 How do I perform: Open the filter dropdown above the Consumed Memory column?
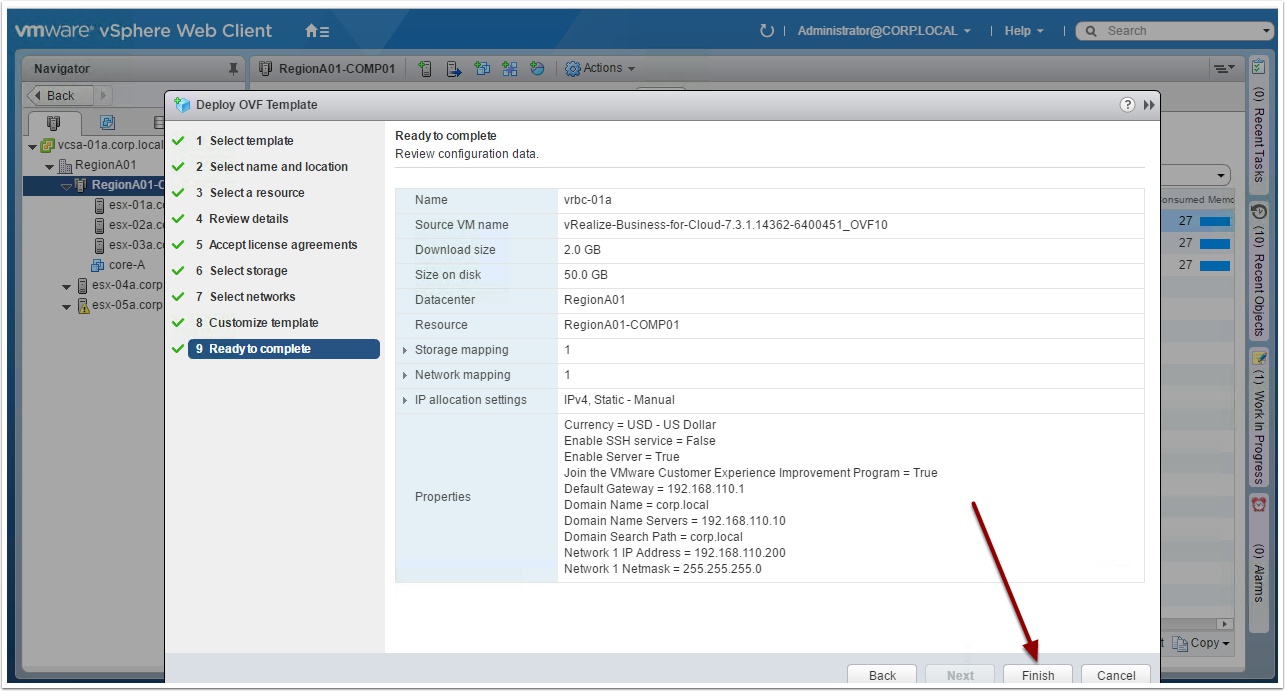tap(1222, 174)
